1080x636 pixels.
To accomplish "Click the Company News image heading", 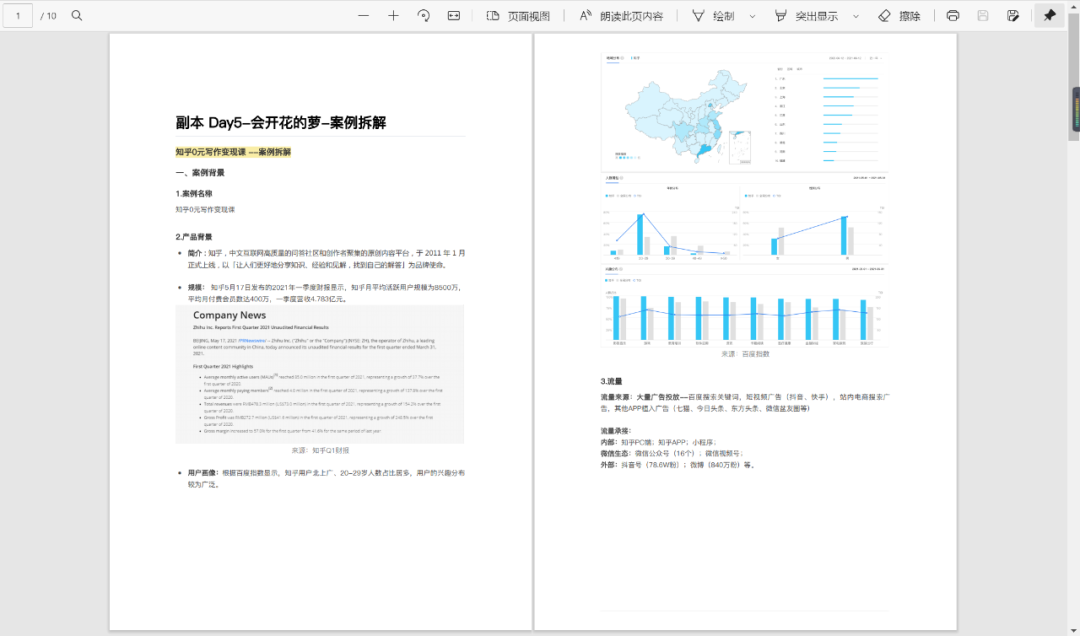I will [x=229, y=315].
